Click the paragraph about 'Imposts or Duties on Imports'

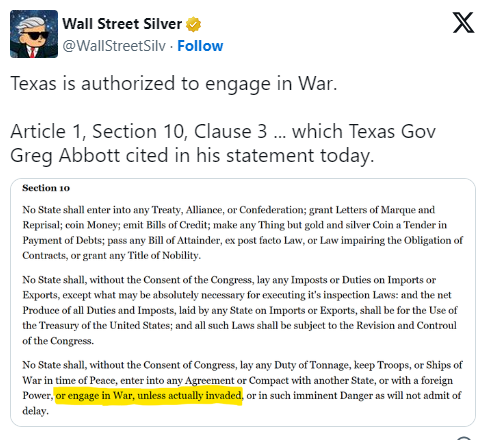click(x=240, y=310)
